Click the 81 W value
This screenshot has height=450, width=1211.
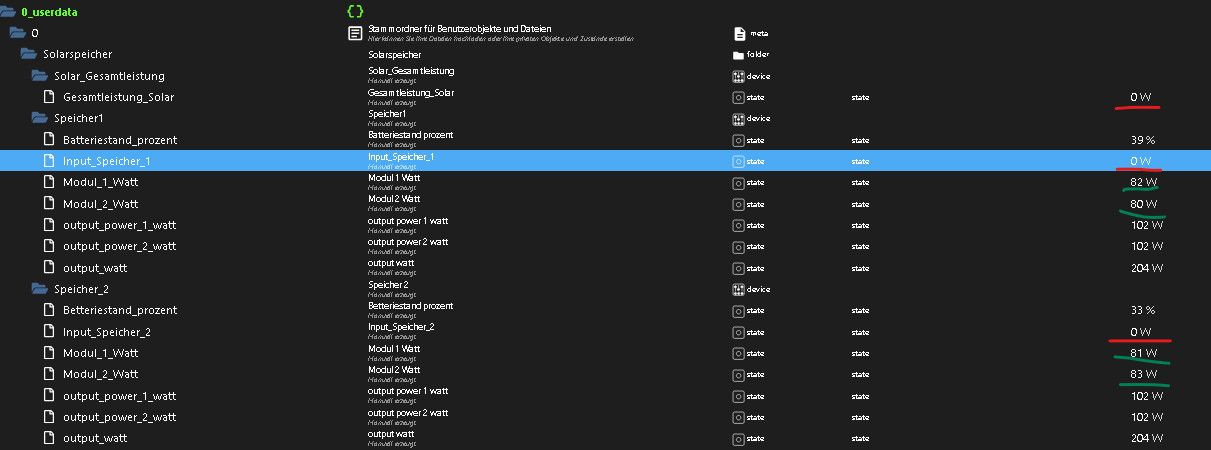(1144, 354)
